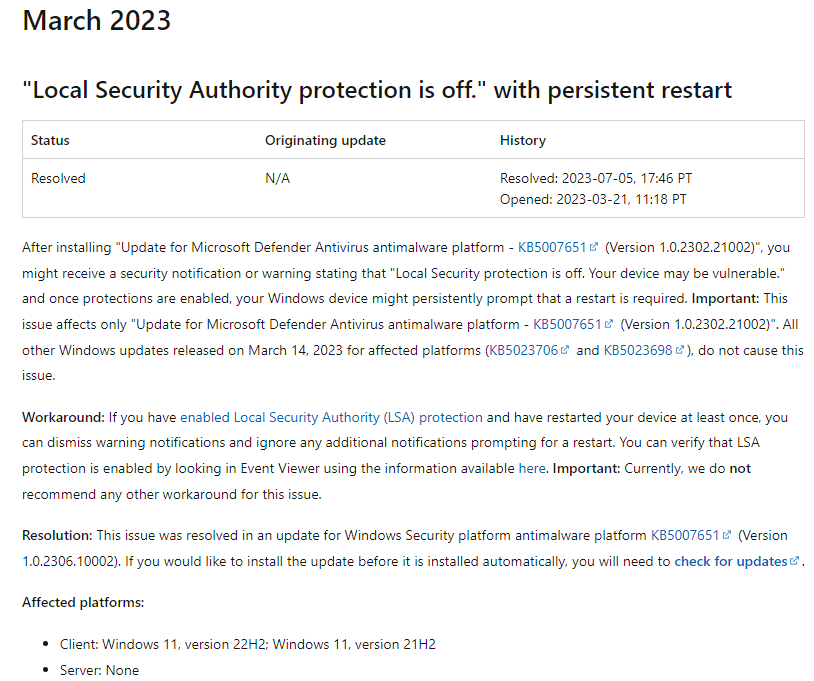Open 'enabled Local Security Authority (LSA) protection' link

pyautogui.click(x=331, y=417)
